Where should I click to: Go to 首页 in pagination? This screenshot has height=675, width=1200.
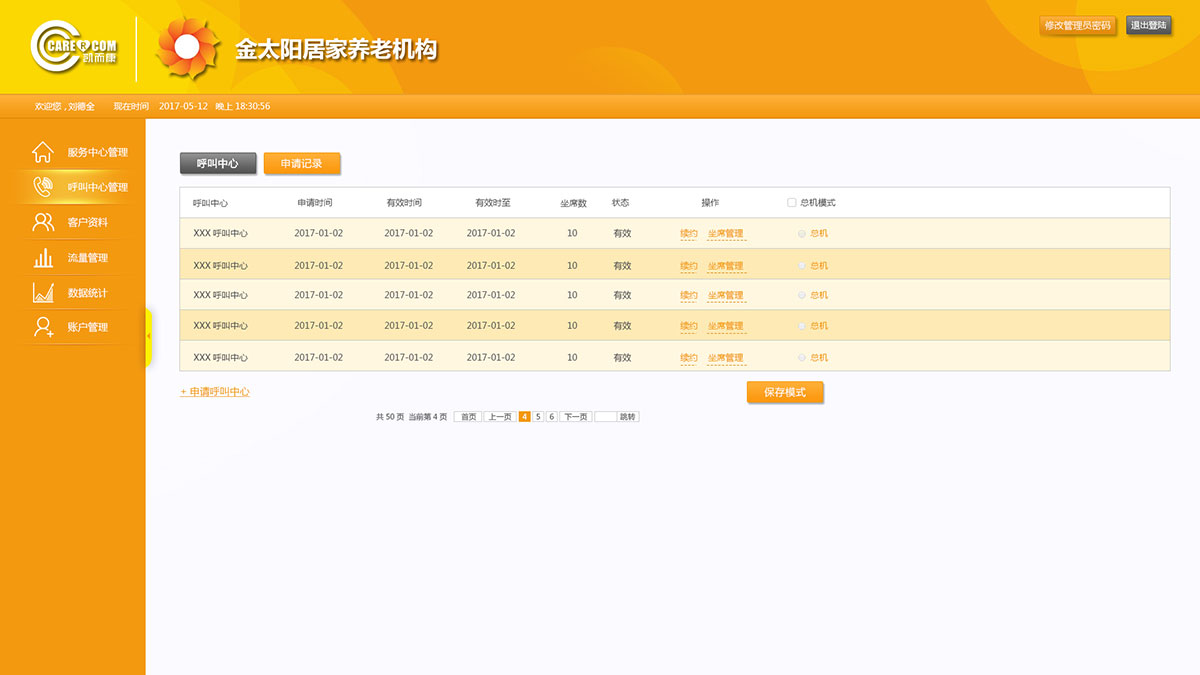click(468, 417)
